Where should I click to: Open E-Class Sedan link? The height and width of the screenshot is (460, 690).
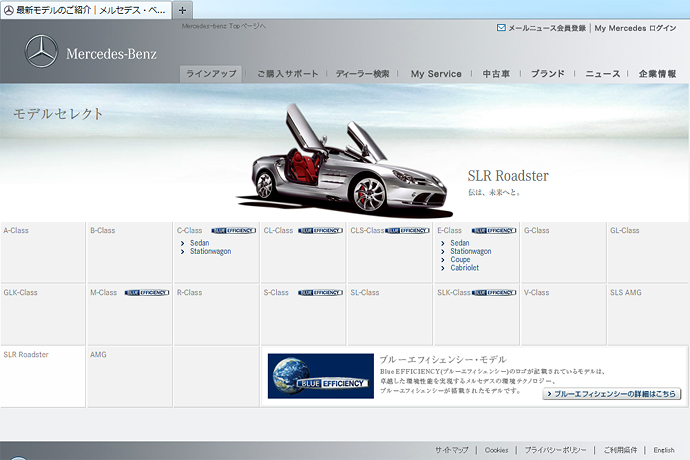pos(459,243)
